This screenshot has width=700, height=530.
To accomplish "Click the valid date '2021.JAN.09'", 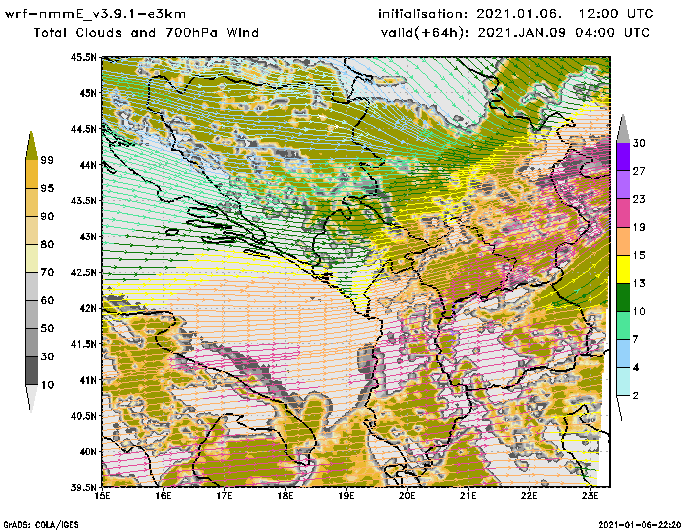I will click(521, 33).
